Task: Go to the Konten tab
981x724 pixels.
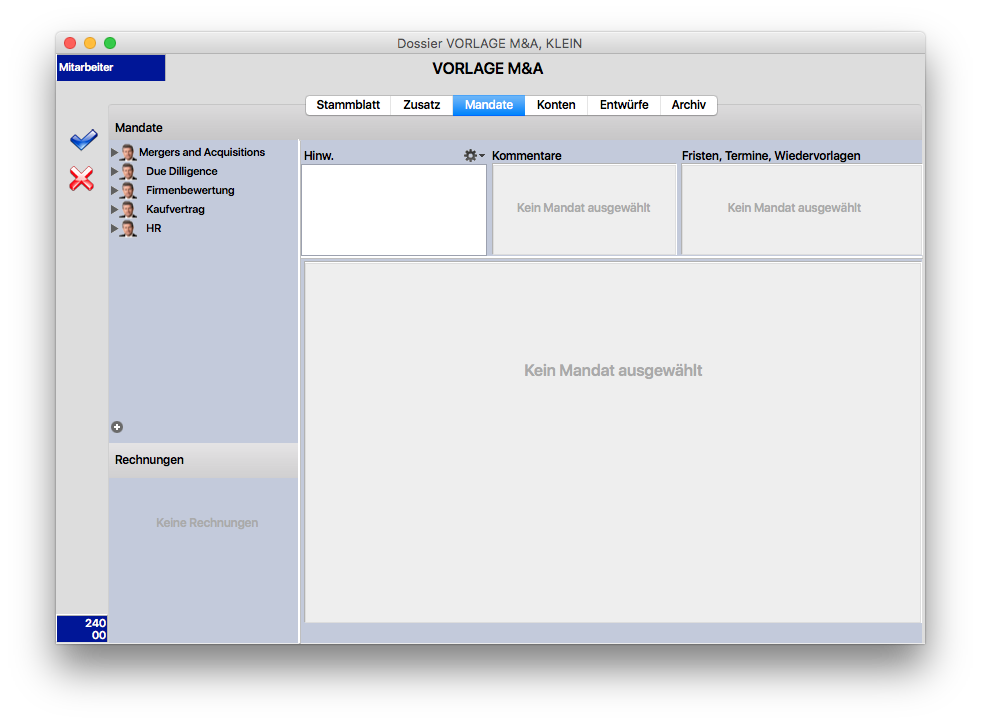Action: pos(556,105)
